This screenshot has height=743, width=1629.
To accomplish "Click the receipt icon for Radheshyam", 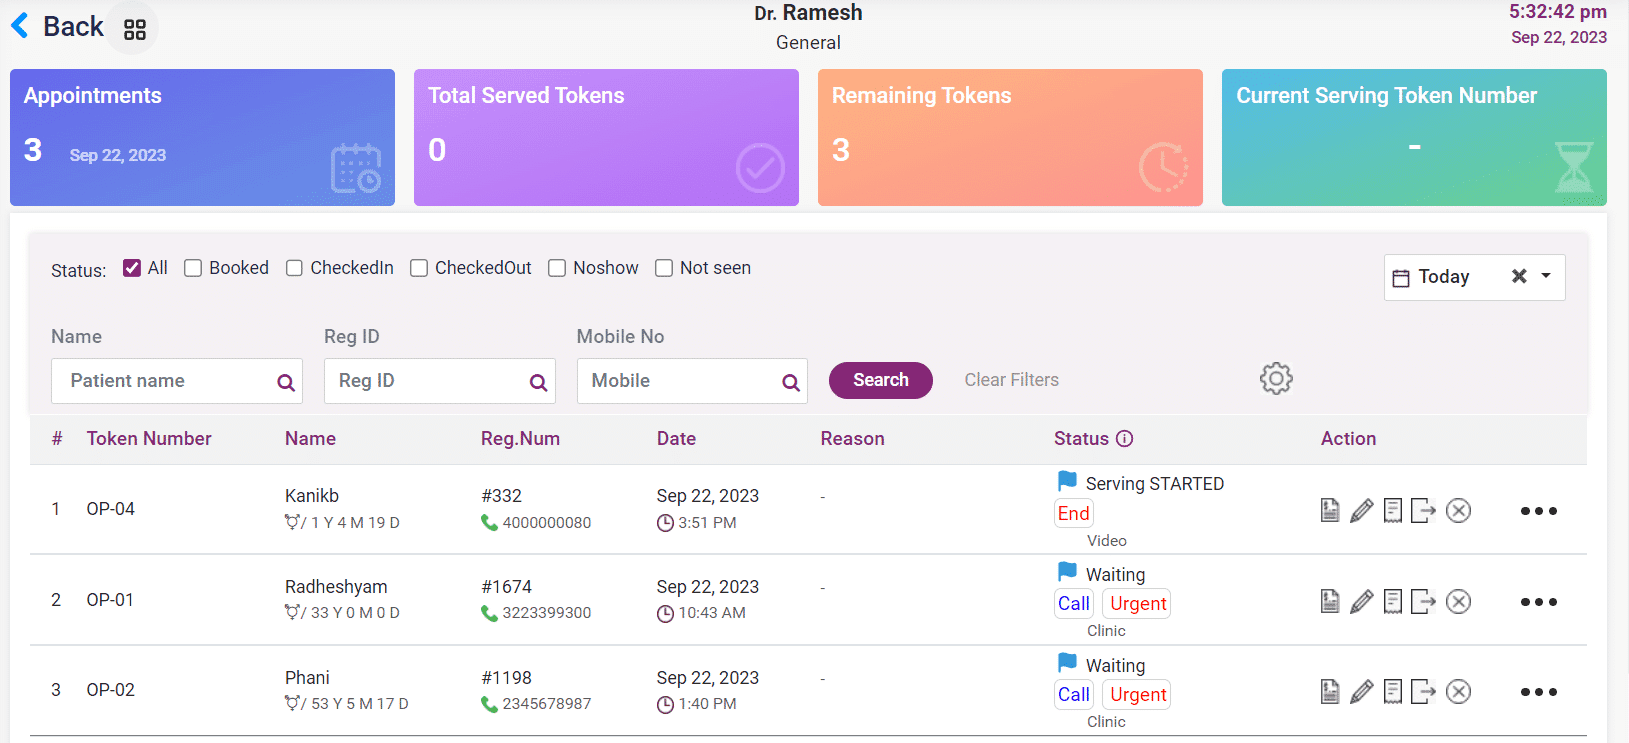I will pos(1392,602).
